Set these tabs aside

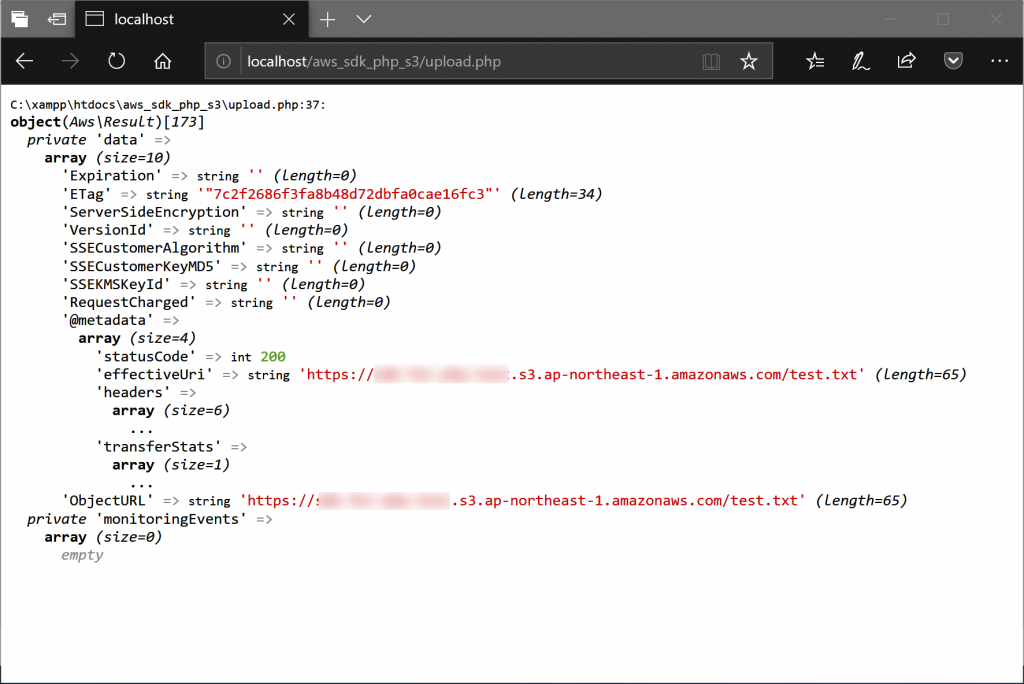click(x=57, y=19)
